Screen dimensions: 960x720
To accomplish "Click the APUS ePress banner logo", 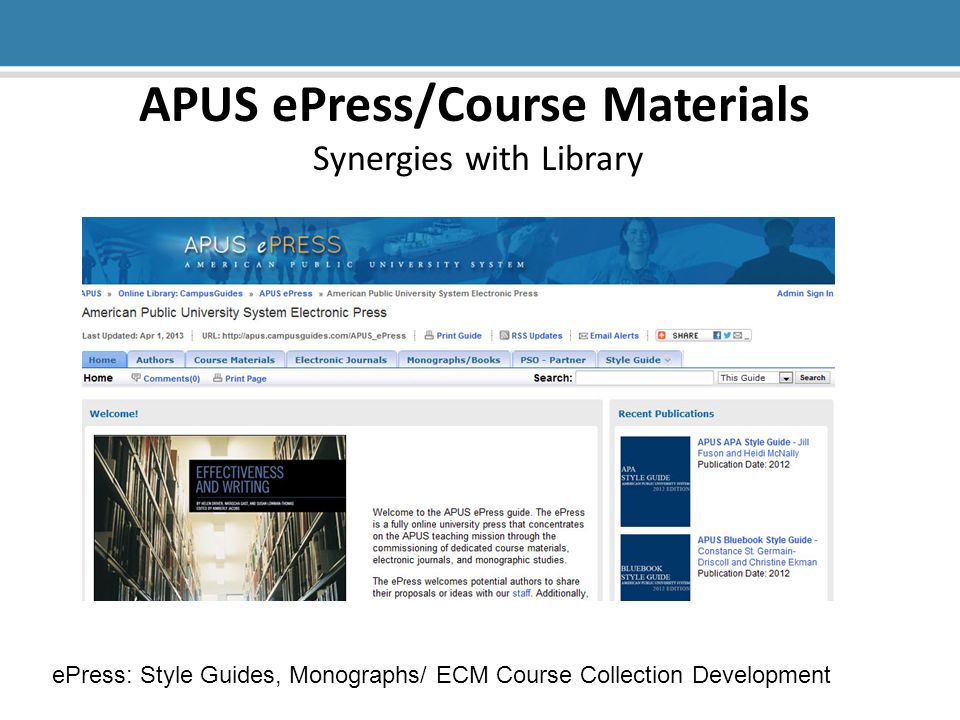I will 263,246.
